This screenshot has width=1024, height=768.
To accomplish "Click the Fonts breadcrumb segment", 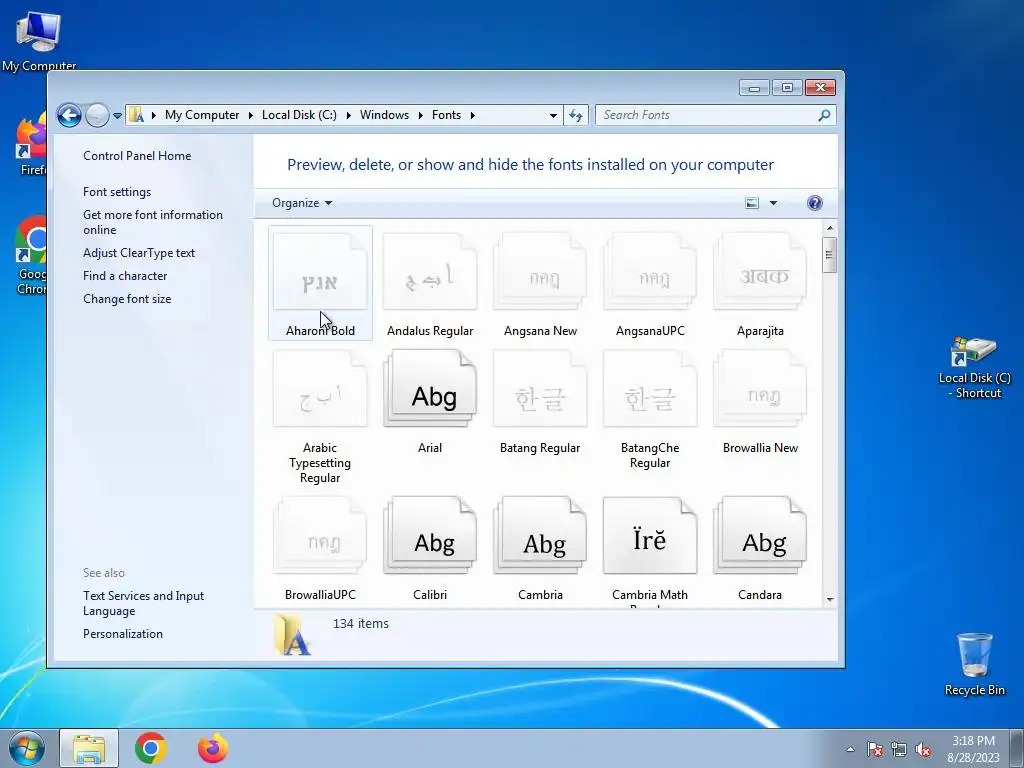I will 446,115.
